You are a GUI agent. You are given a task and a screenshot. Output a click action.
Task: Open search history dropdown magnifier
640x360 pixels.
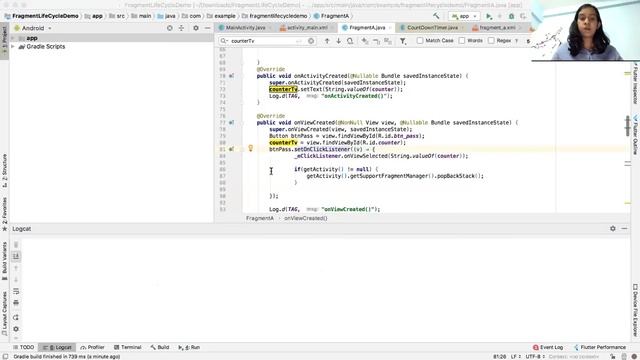click(x=224, y=41)
